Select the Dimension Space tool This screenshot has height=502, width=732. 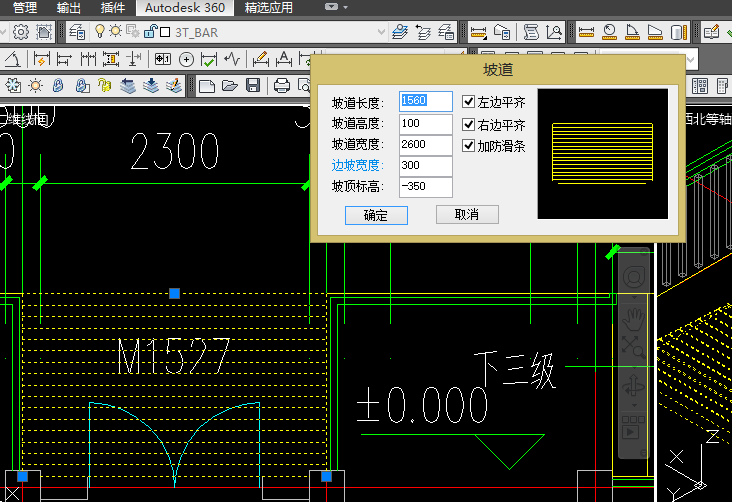tap(111, 59)
